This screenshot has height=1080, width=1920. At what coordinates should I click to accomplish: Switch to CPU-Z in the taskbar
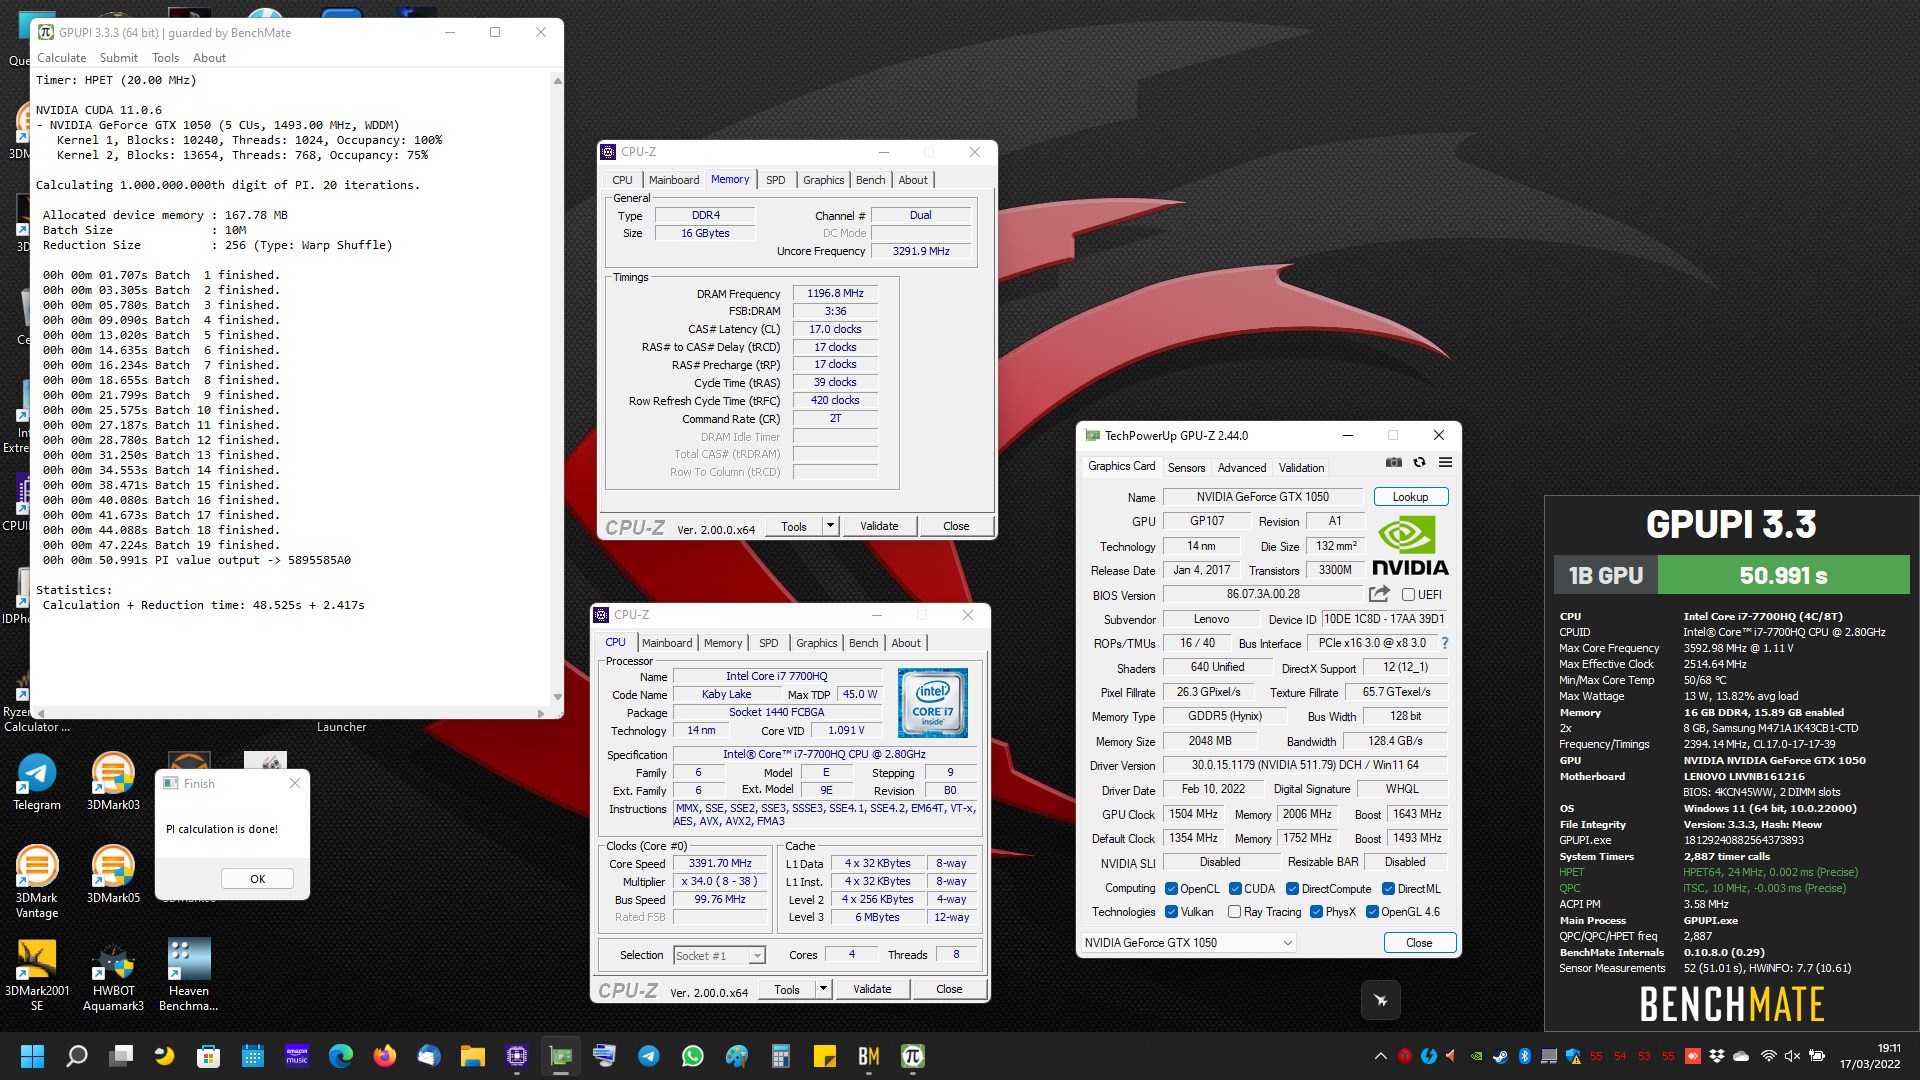517,1056
